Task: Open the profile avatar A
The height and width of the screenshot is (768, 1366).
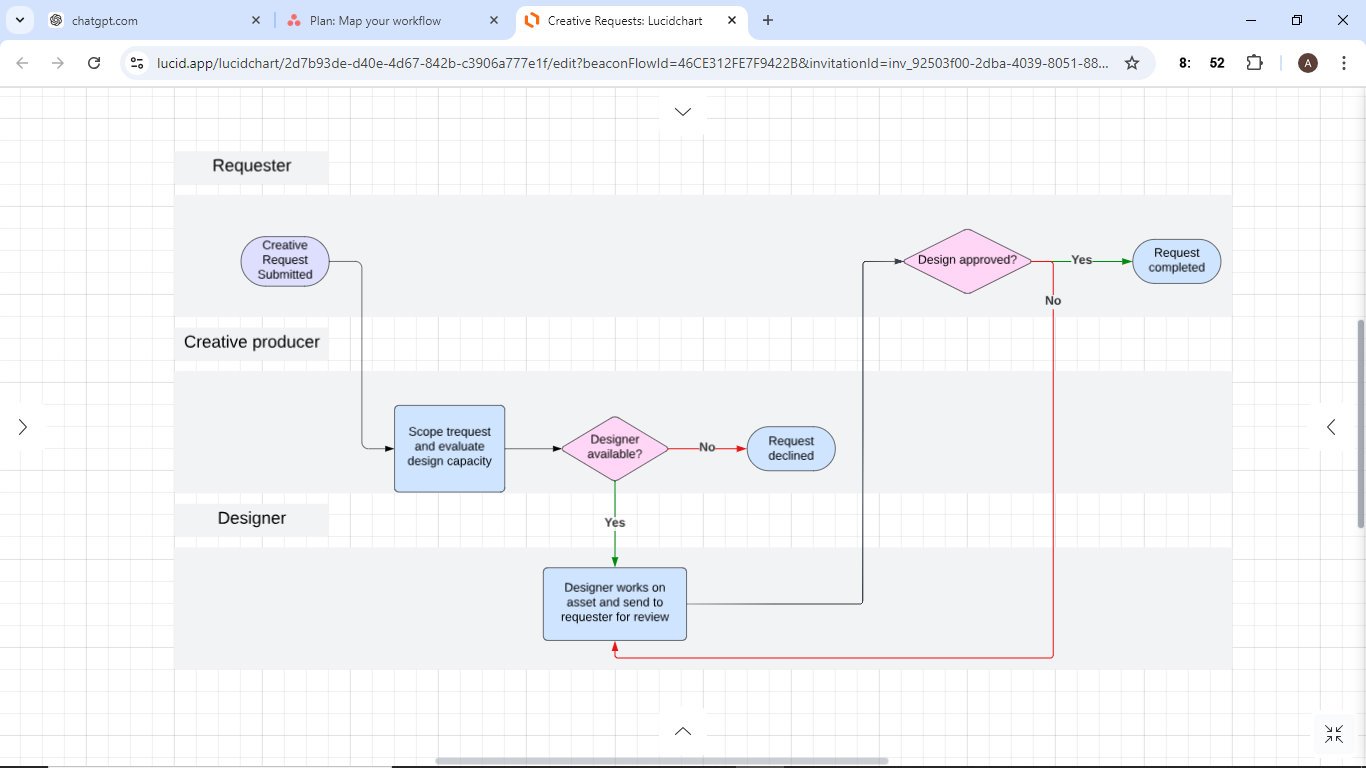Action: coord(1307,63)
